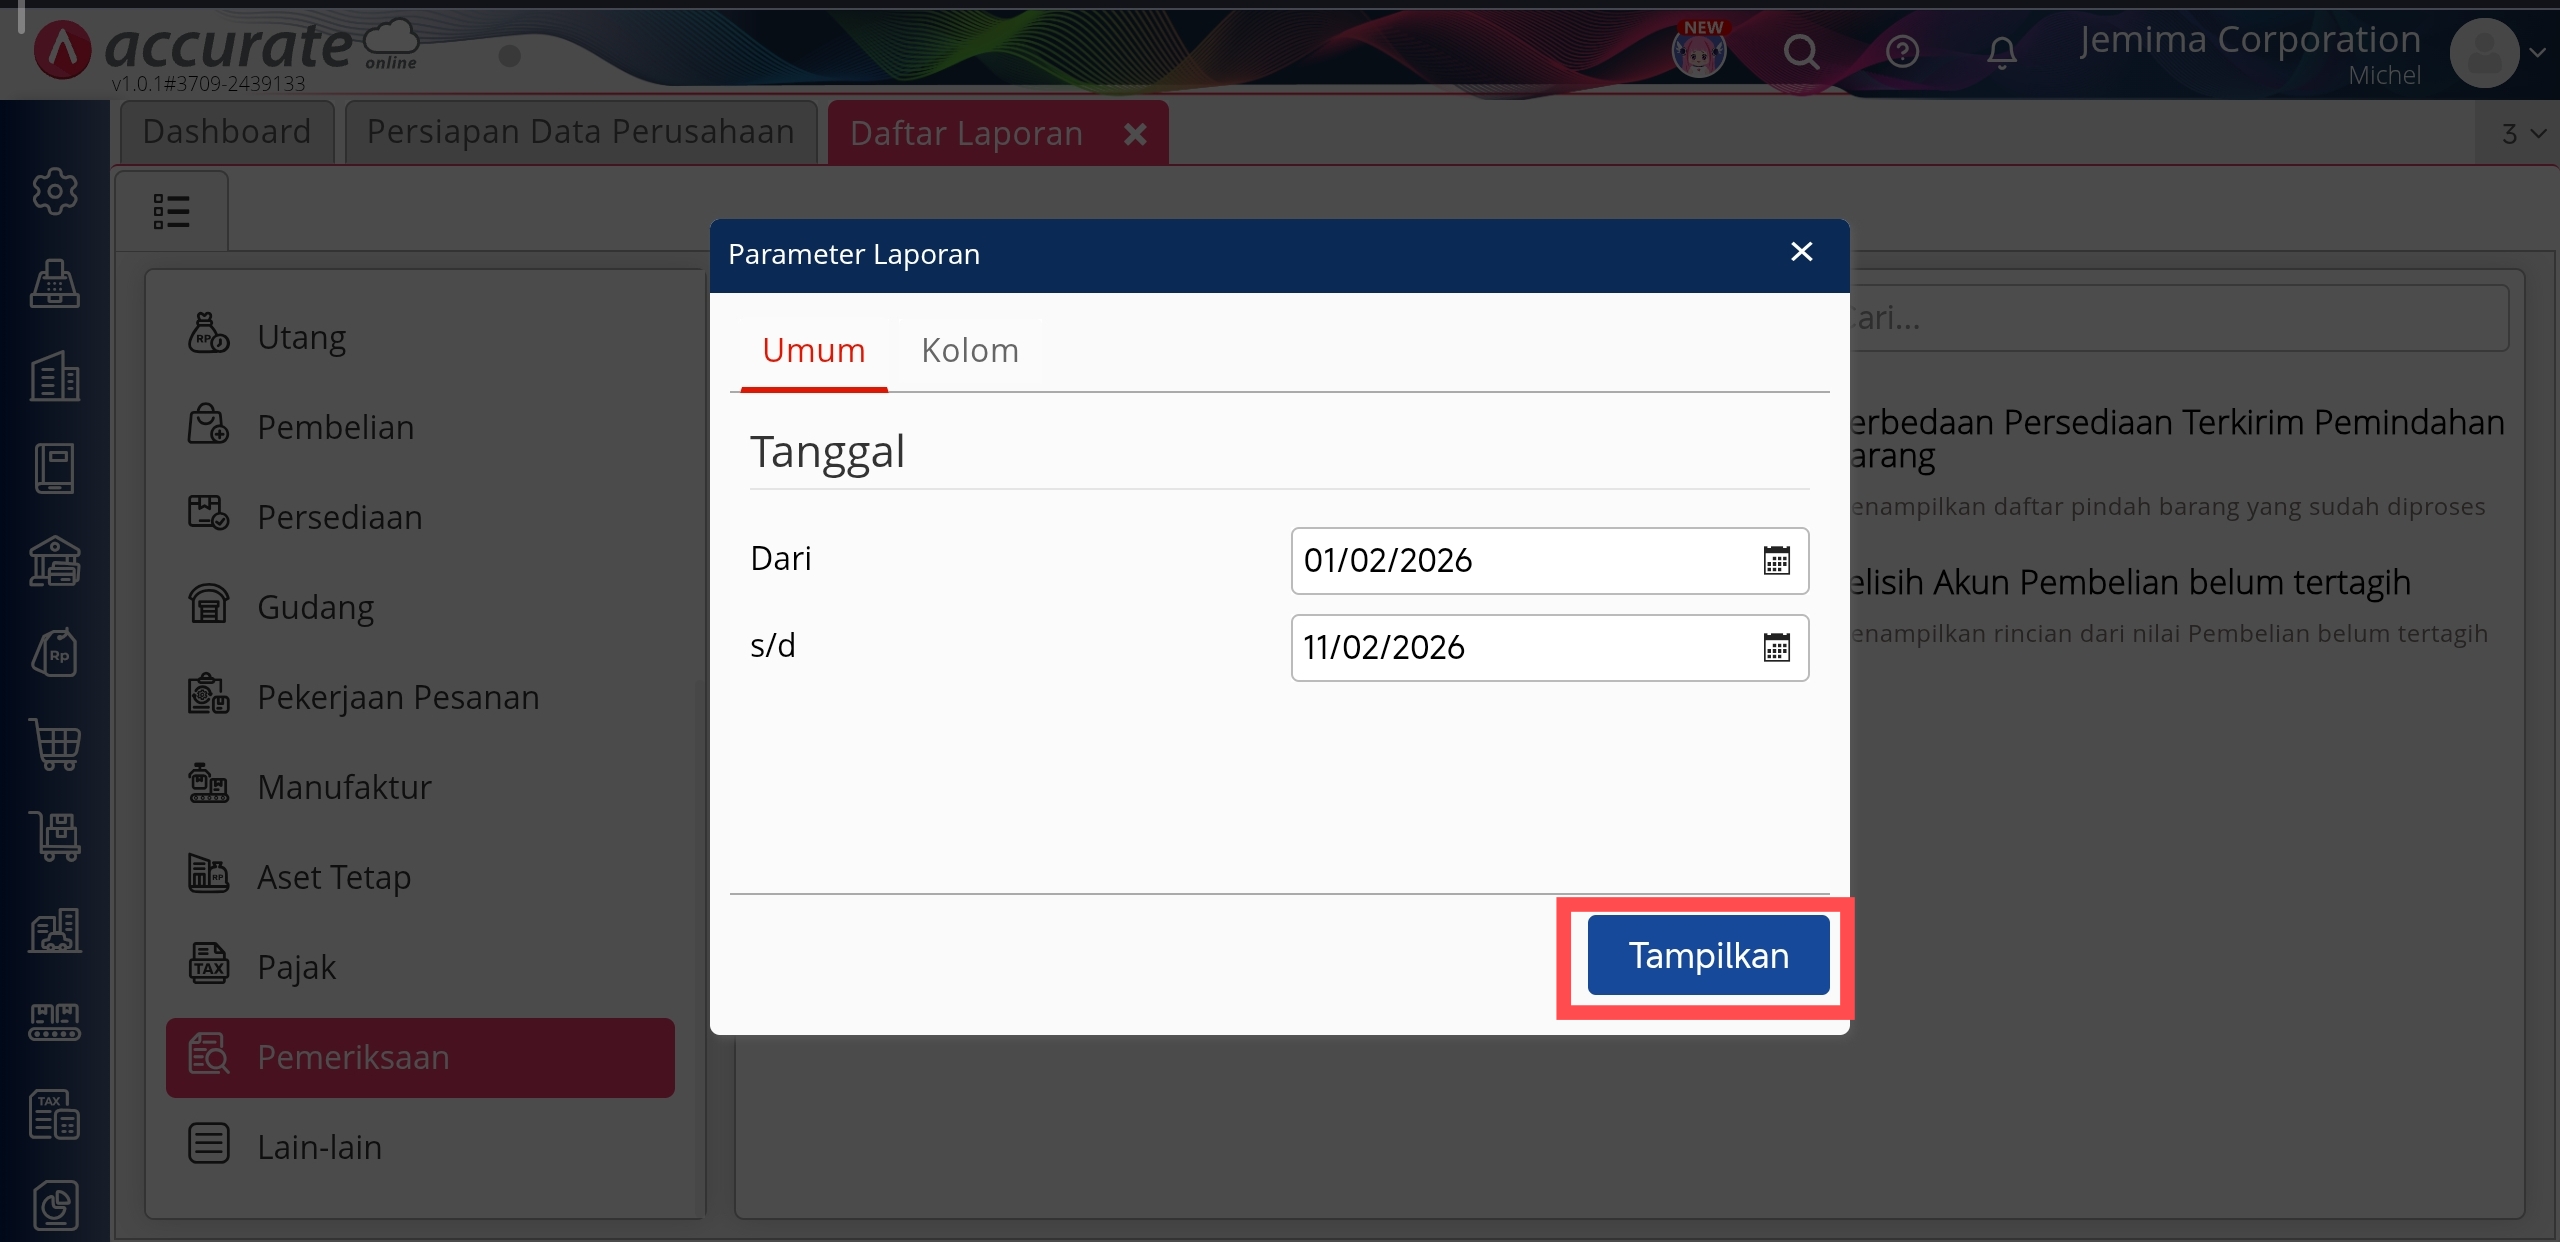Viewport: 2560px width, 1242px height.
Task: Select Pajak report category
Action: point(296,967)
